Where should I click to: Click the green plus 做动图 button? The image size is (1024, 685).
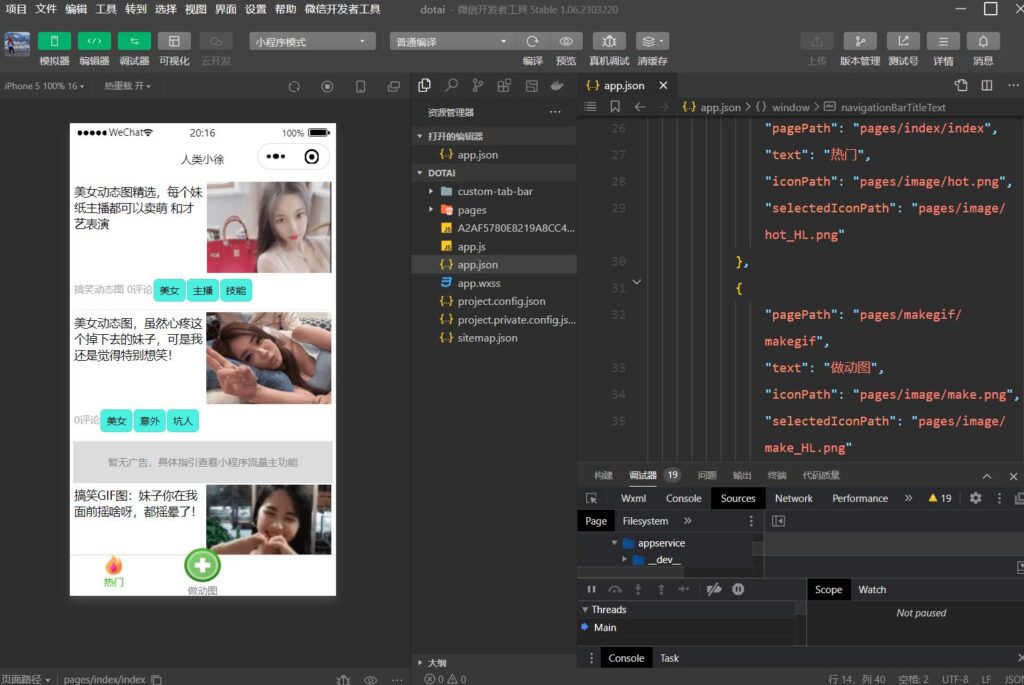point(202,565)
